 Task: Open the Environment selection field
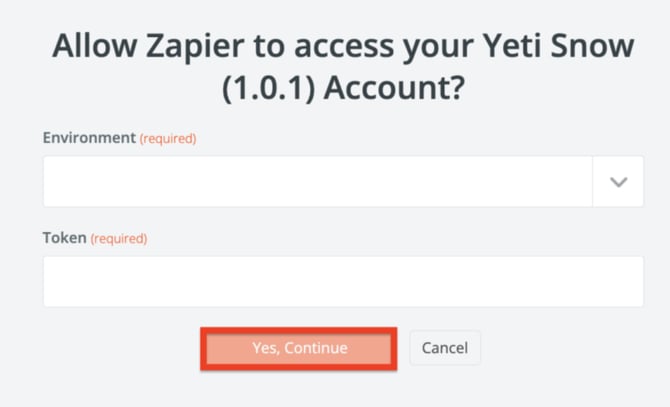(317, 182)
